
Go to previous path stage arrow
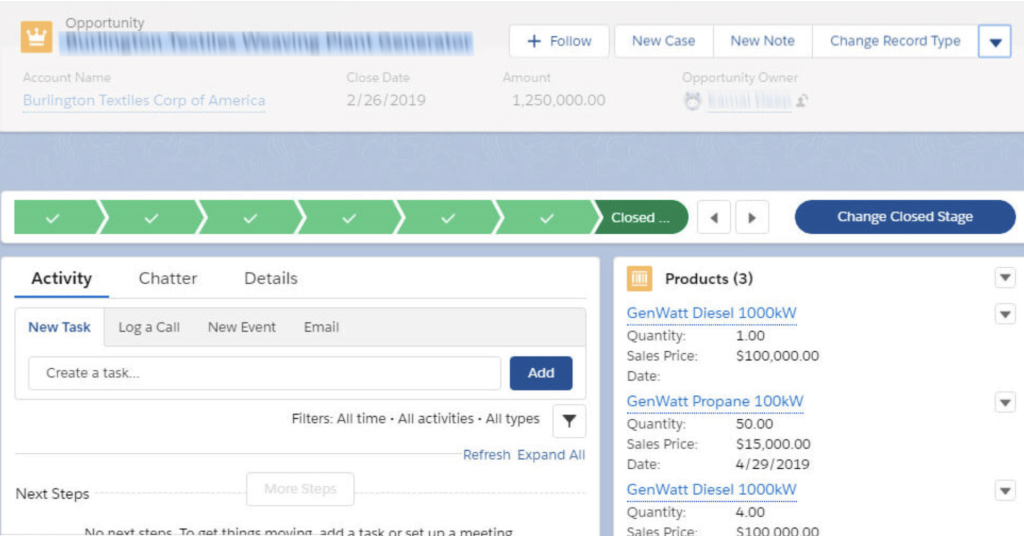pos(714,217)
